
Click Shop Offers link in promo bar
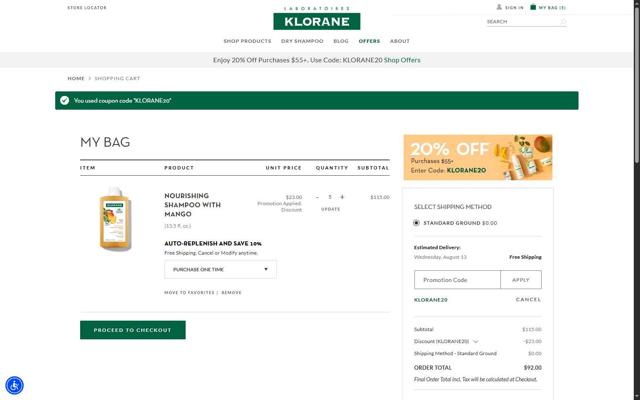point(402,60)
